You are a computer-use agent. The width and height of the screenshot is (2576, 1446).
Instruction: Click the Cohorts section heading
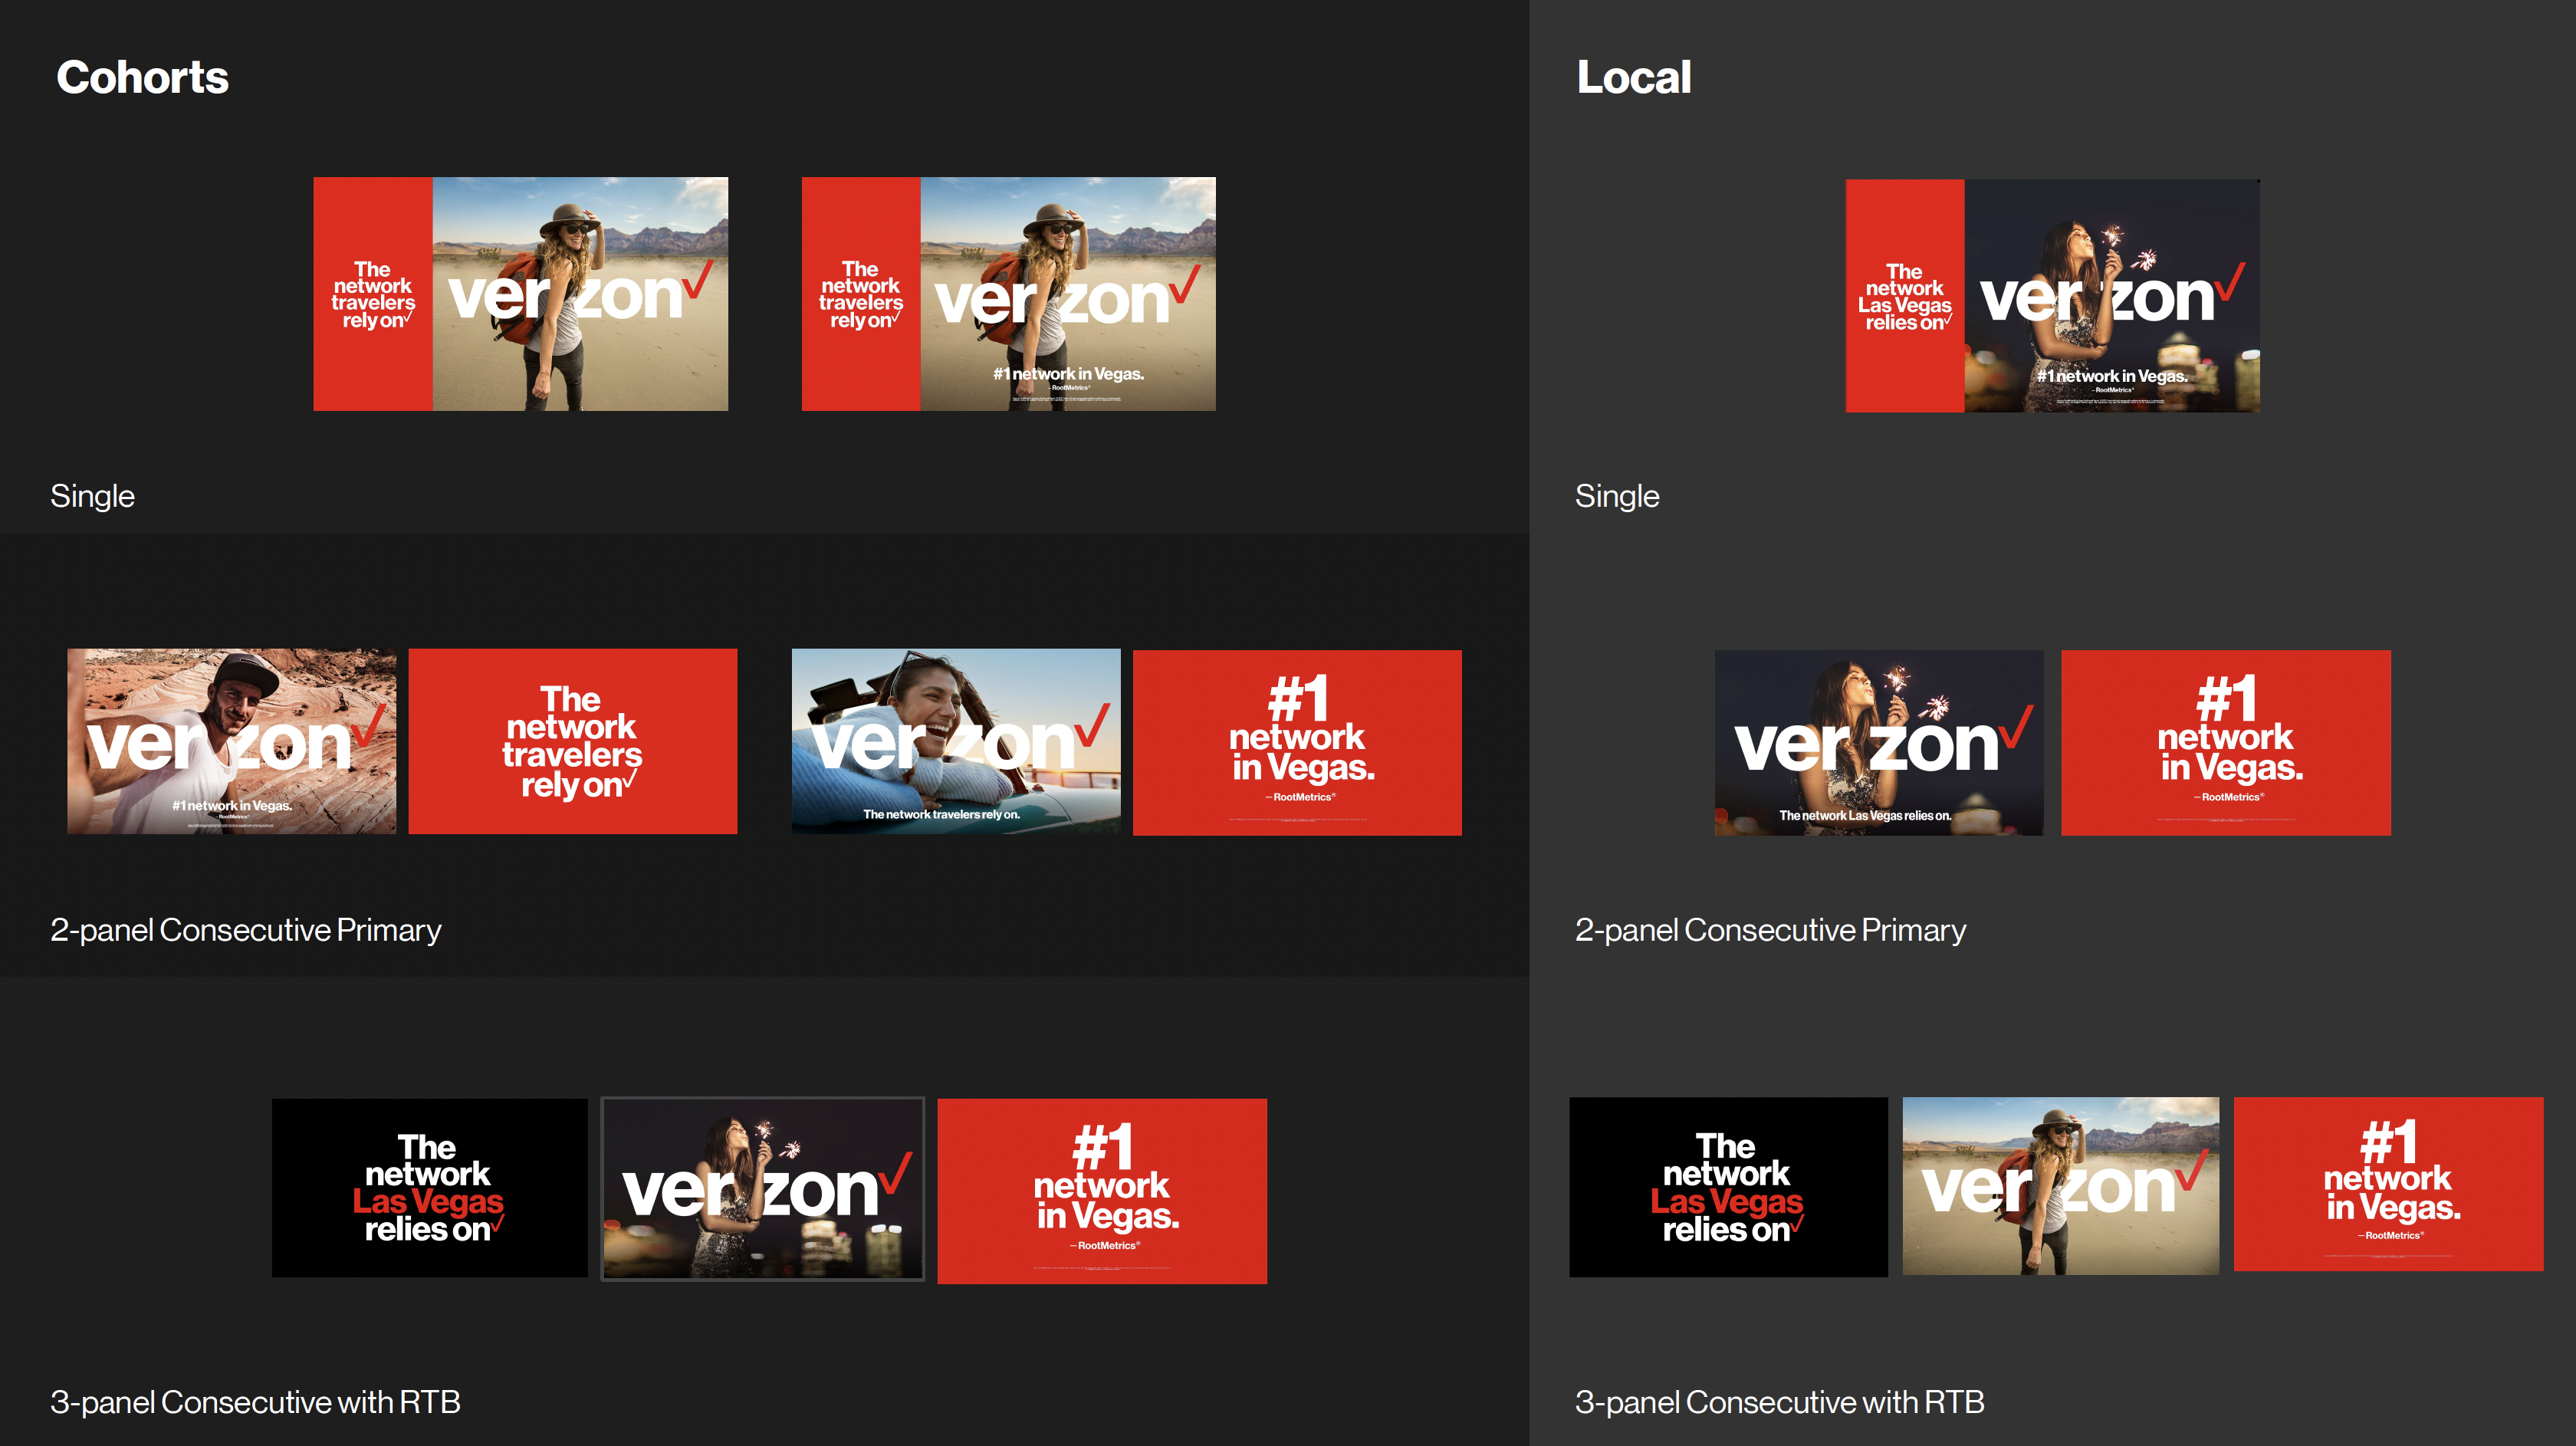click(x=142, y=77)
